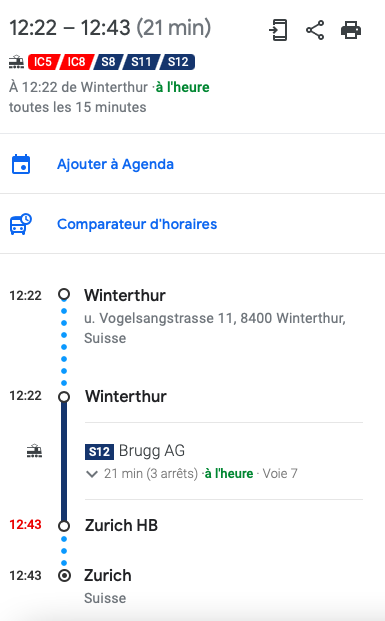
Task: Click the calendar icon for Agenda
Action: click(x=21, y=164)
